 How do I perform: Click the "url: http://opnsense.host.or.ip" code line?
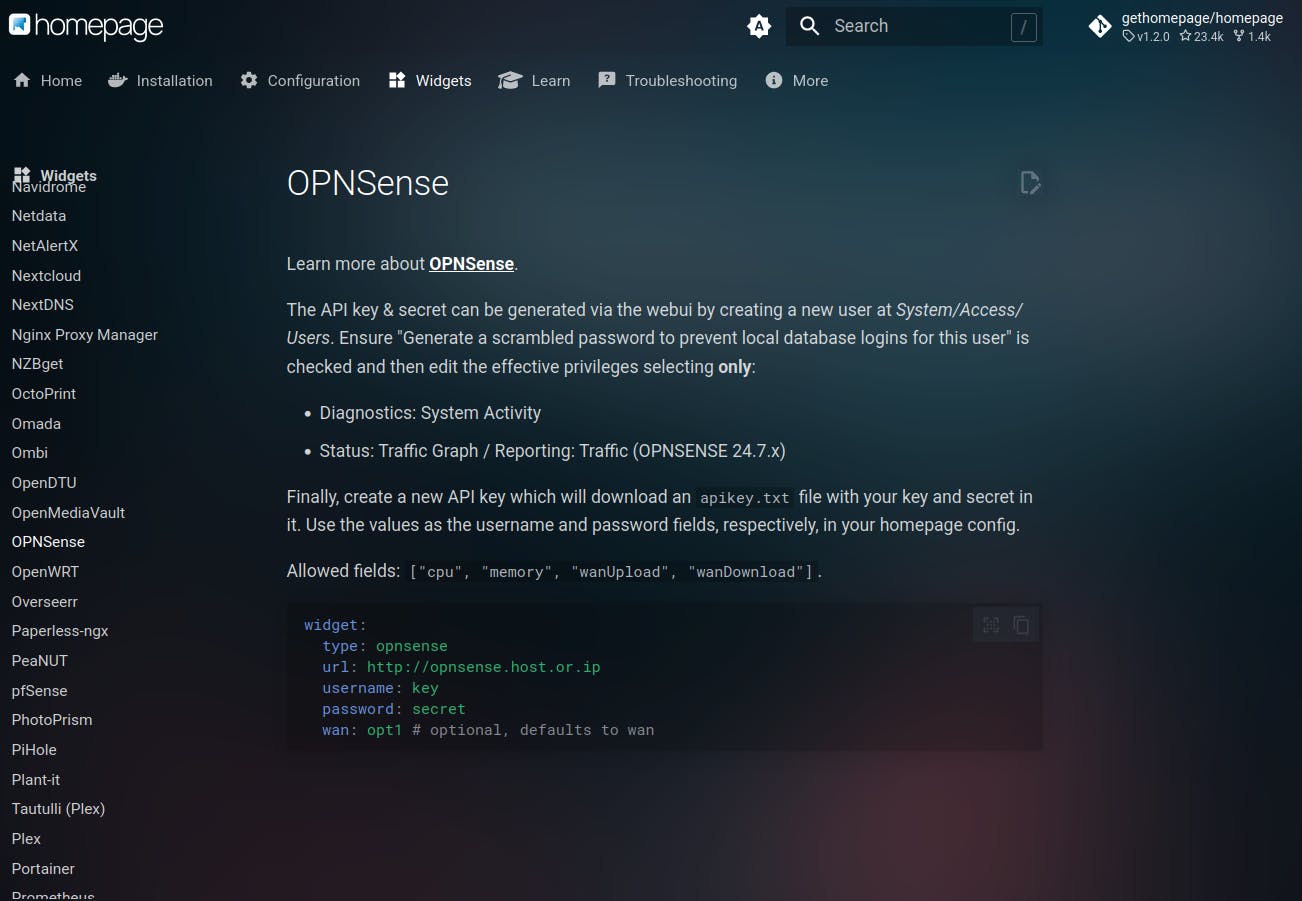(x=461, y=667)
